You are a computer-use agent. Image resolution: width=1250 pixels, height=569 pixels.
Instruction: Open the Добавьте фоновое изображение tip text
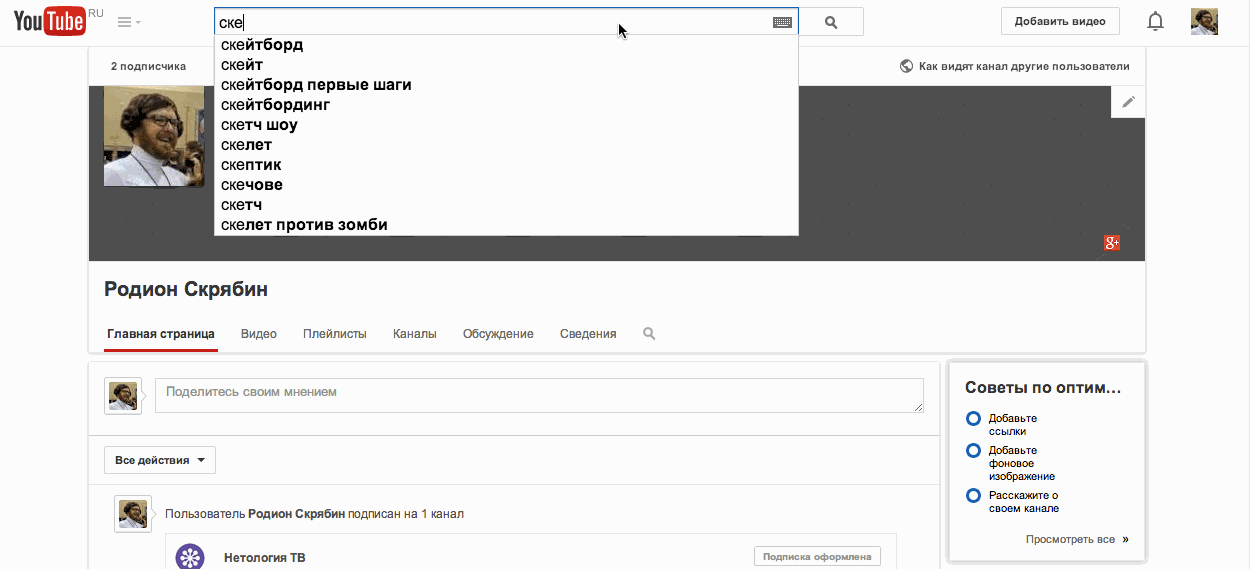pos(1022,464)
